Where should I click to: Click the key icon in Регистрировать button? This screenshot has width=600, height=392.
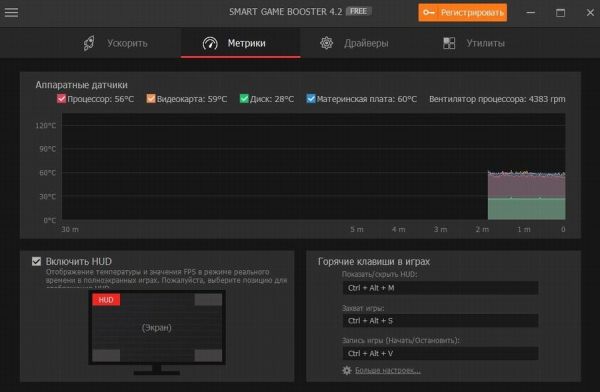tap(429, 13)
